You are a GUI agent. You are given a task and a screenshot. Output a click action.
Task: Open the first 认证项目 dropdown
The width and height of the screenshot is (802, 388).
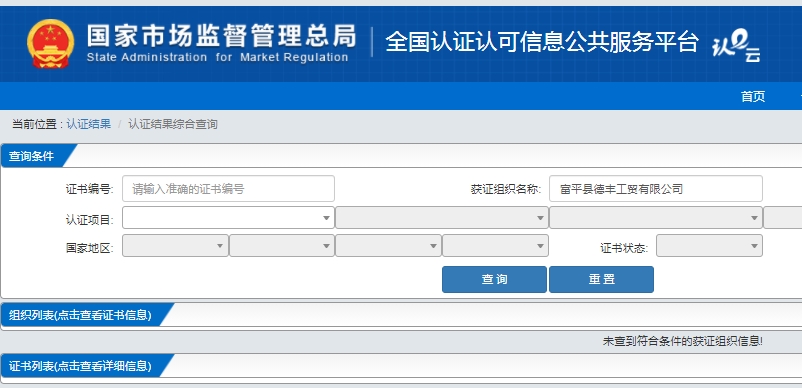(228, 218)
